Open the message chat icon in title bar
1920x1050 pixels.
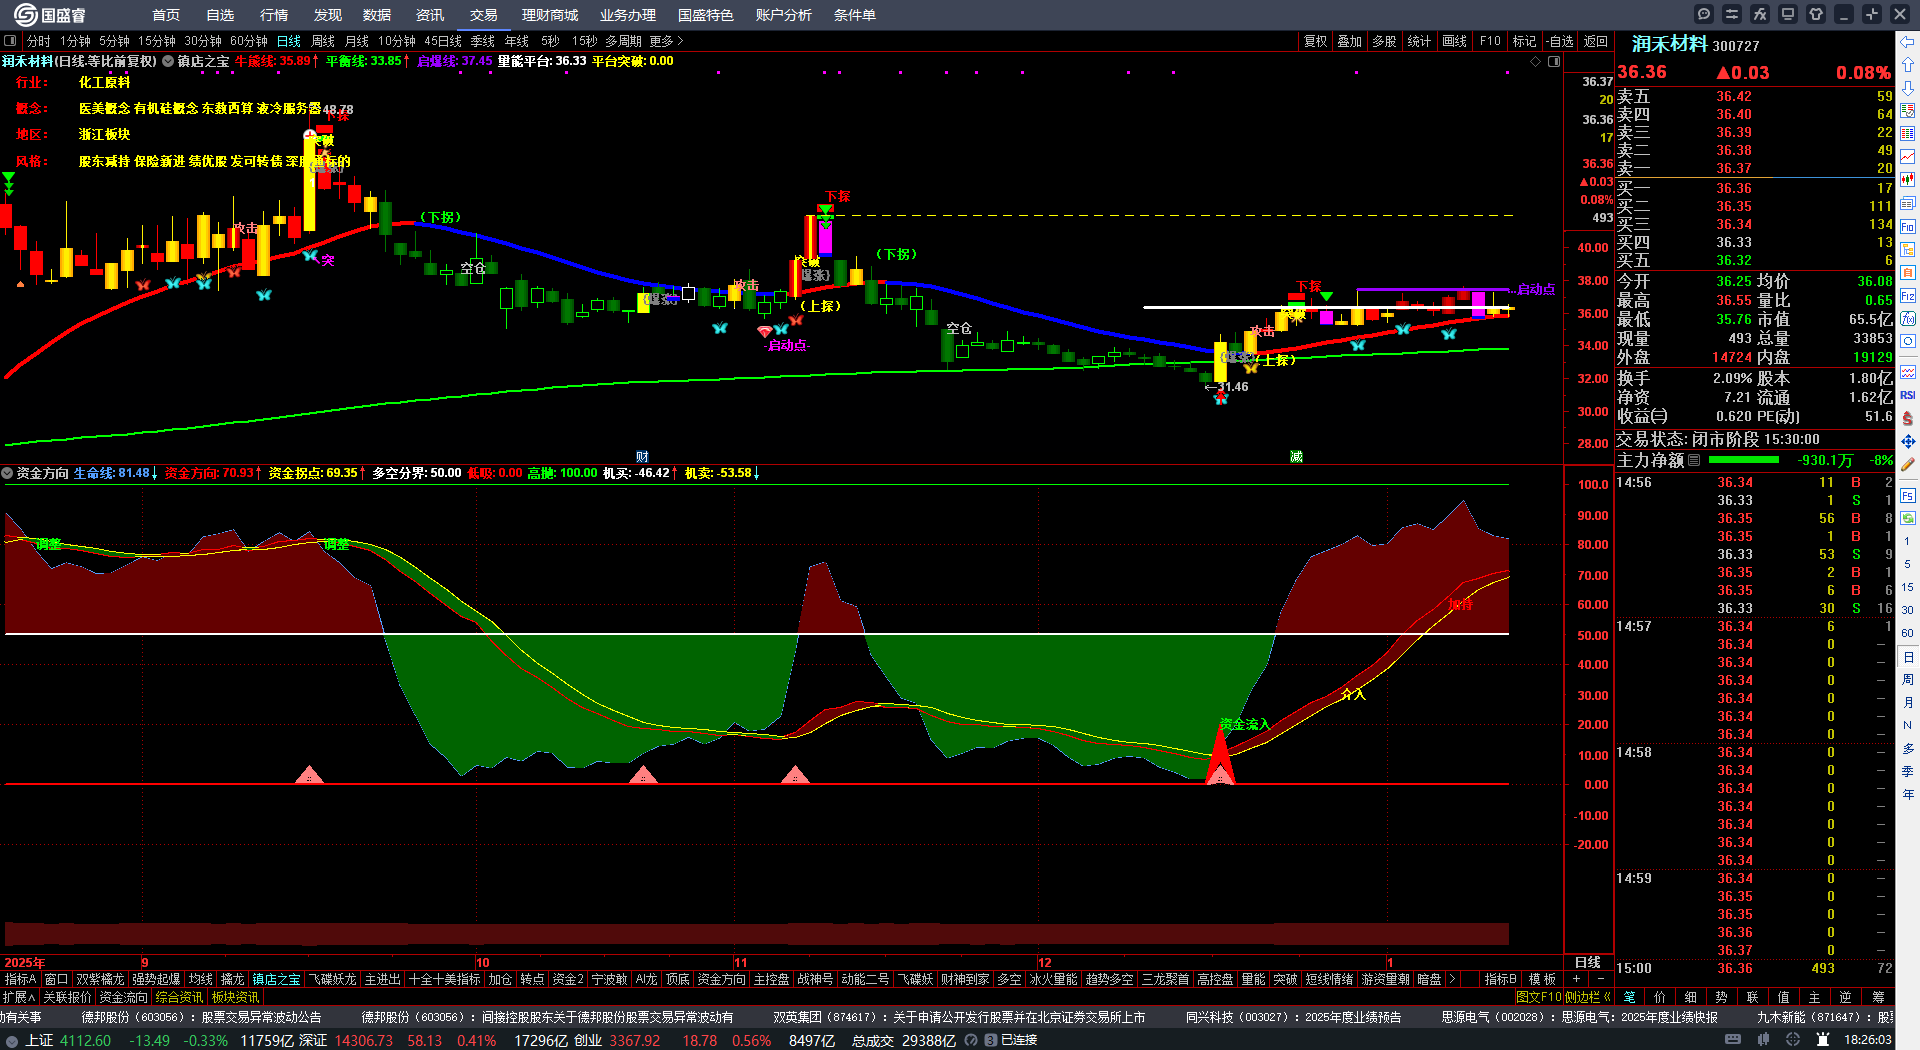tap(1704, 14)
